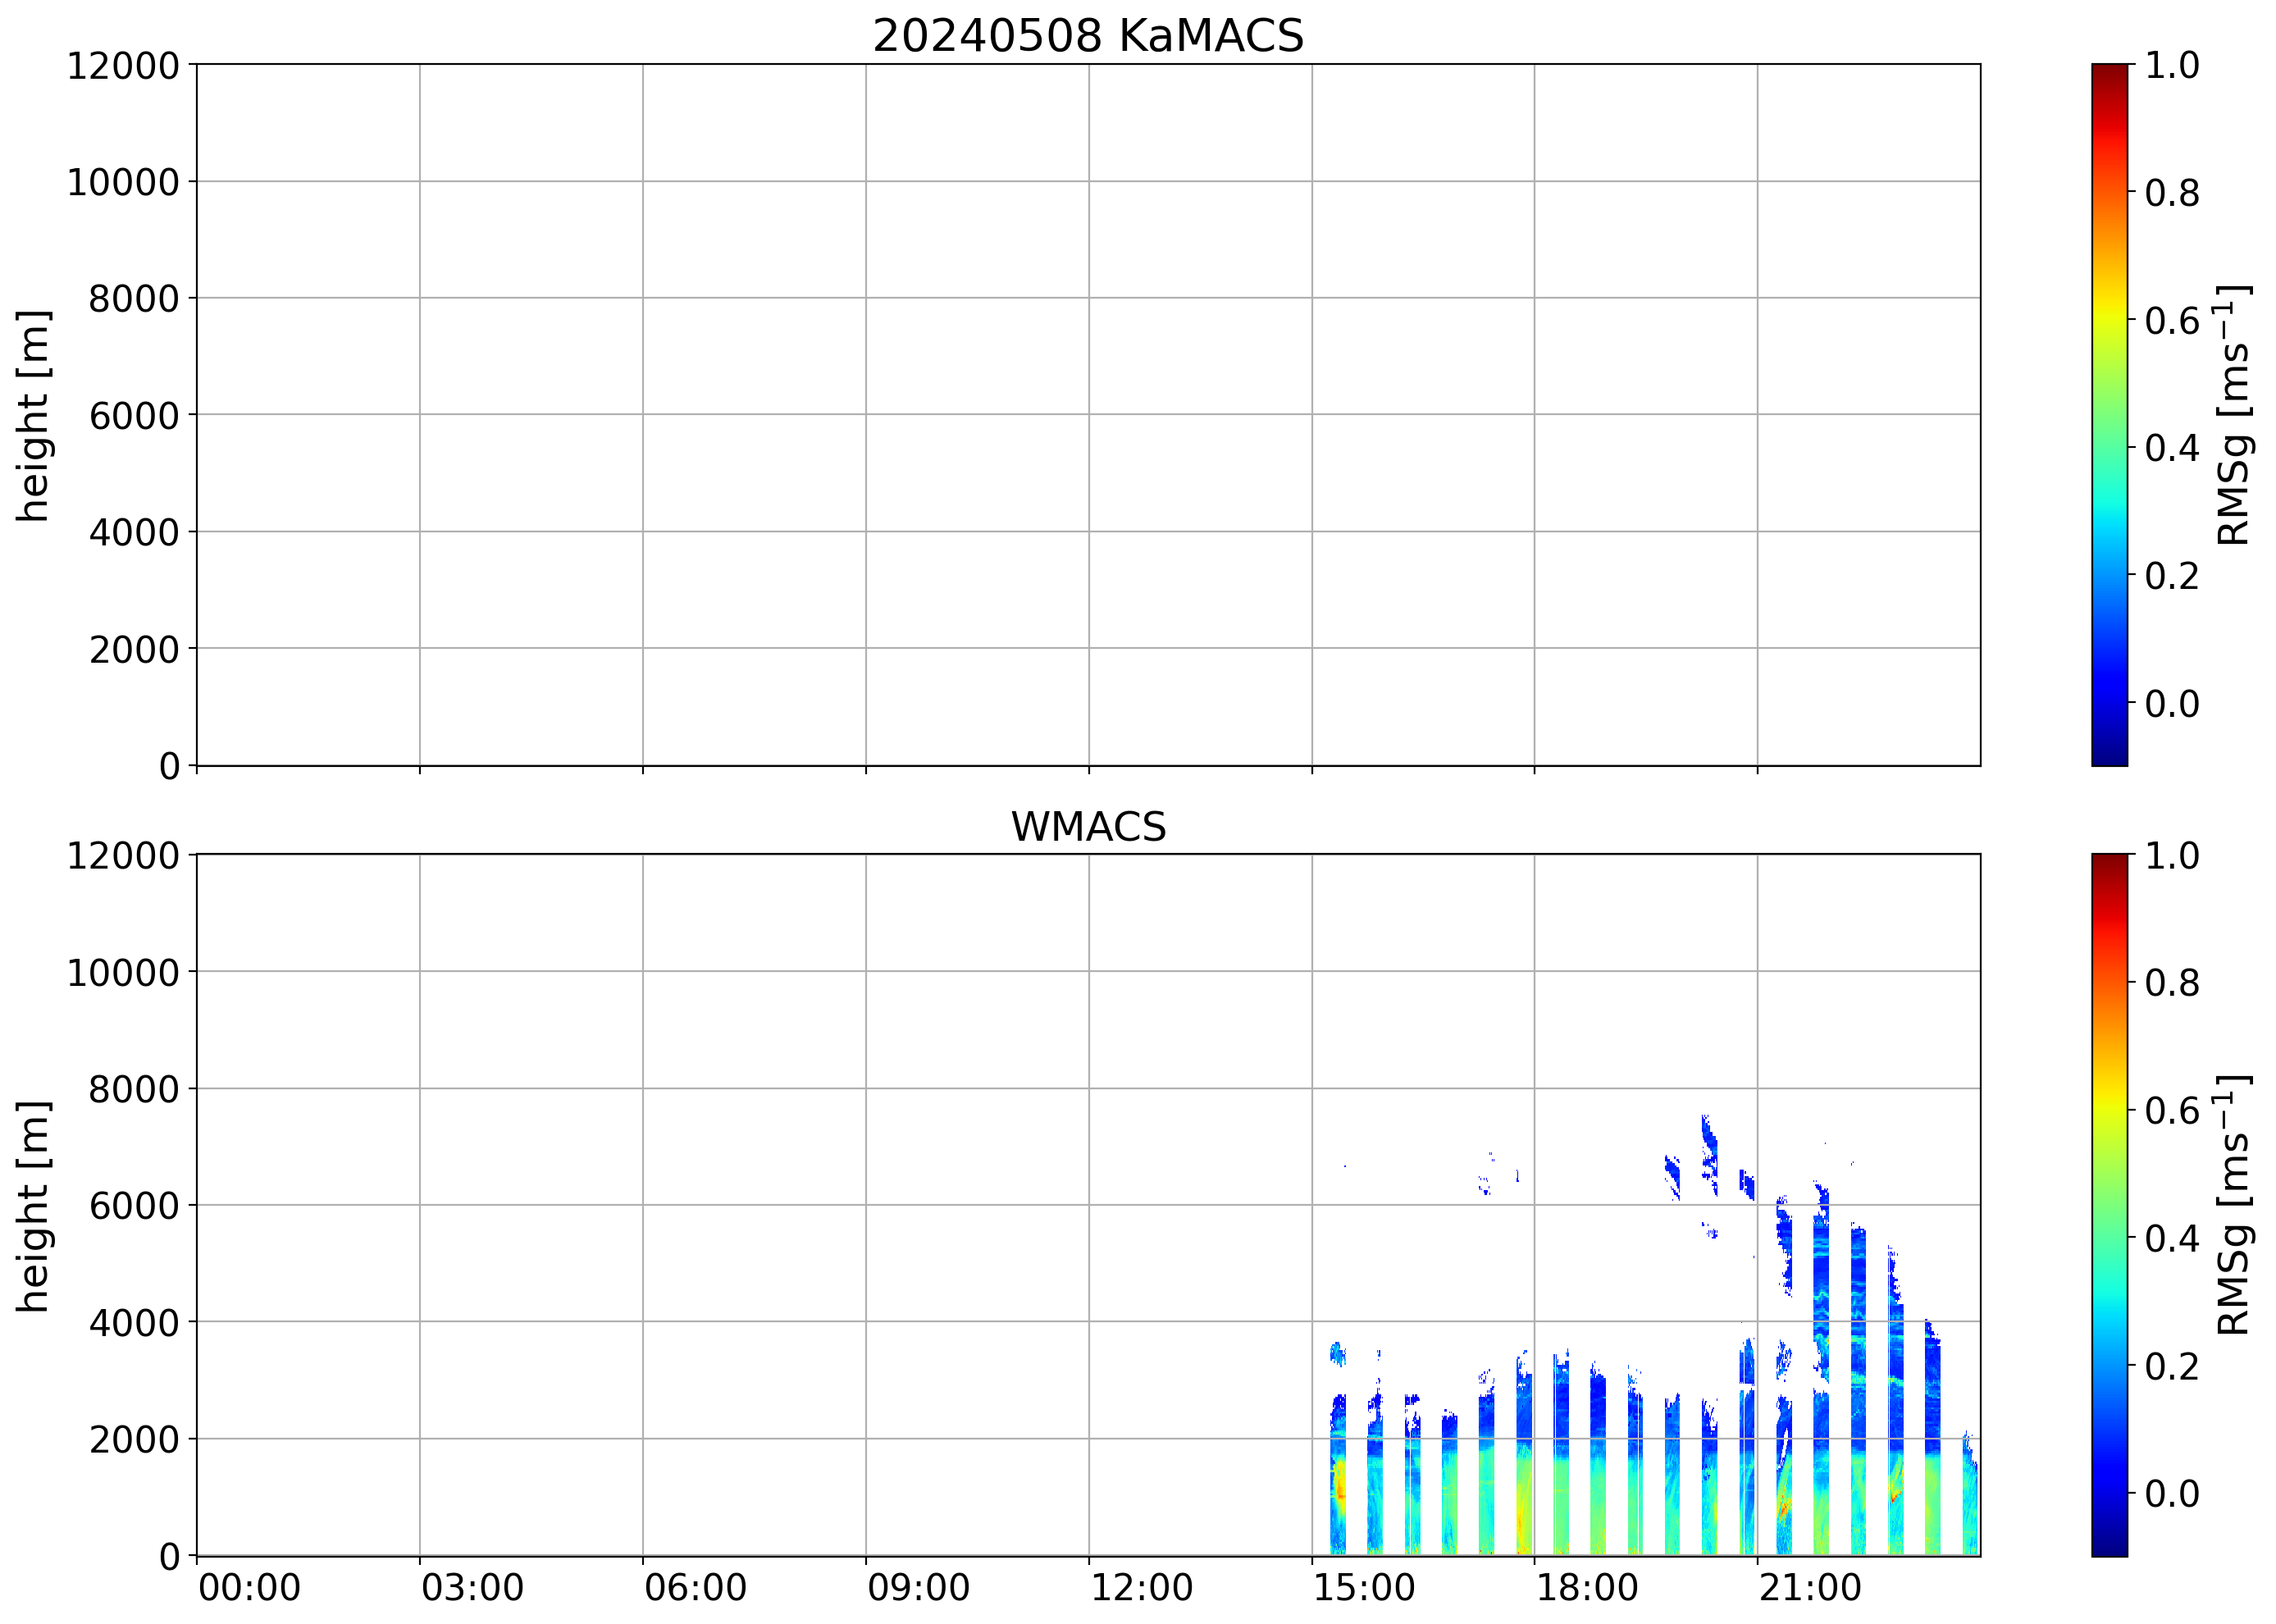Click the '20240508 KaMACS' plot title
Screen dimensions: 2276x1624
tap(1088, 37)
